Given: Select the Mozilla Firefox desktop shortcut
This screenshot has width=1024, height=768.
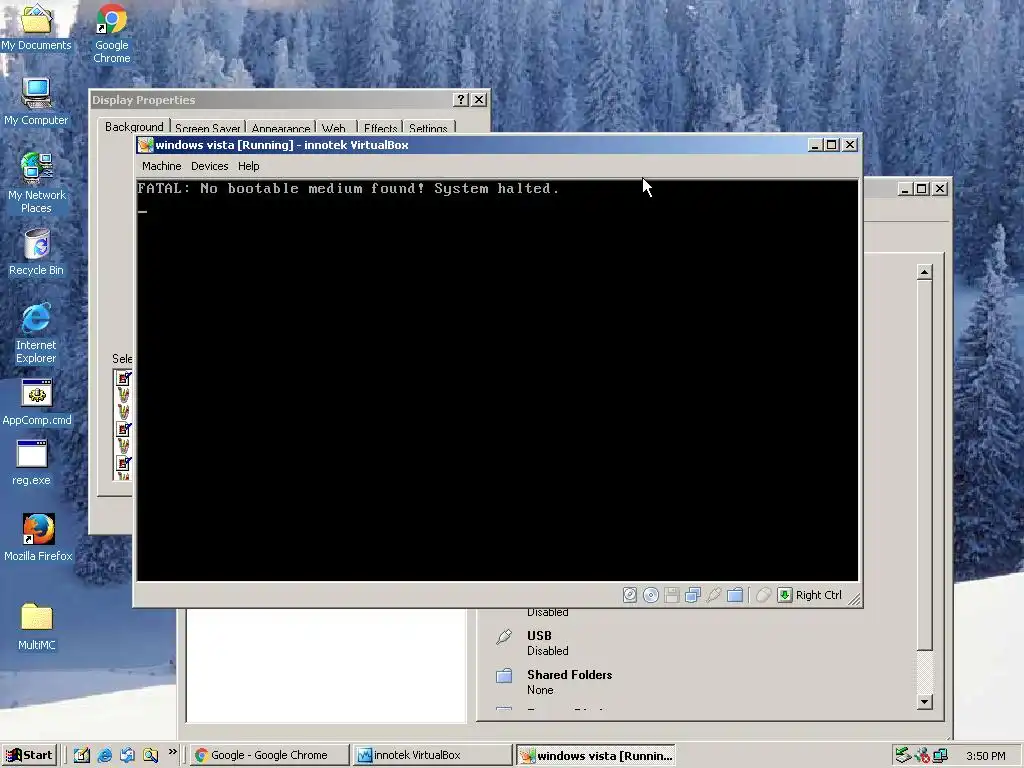Looking at the screenshot, I should (x=38, y=537).
